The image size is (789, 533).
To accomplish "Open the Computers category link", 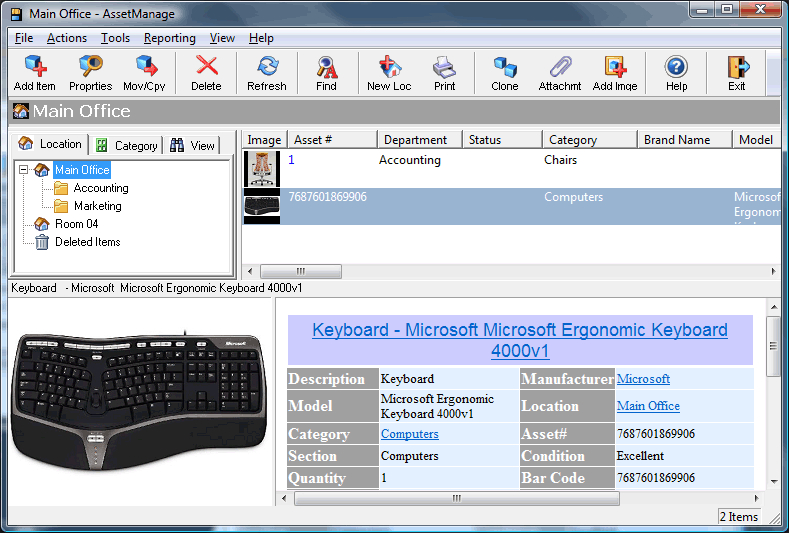I will 409,434.
